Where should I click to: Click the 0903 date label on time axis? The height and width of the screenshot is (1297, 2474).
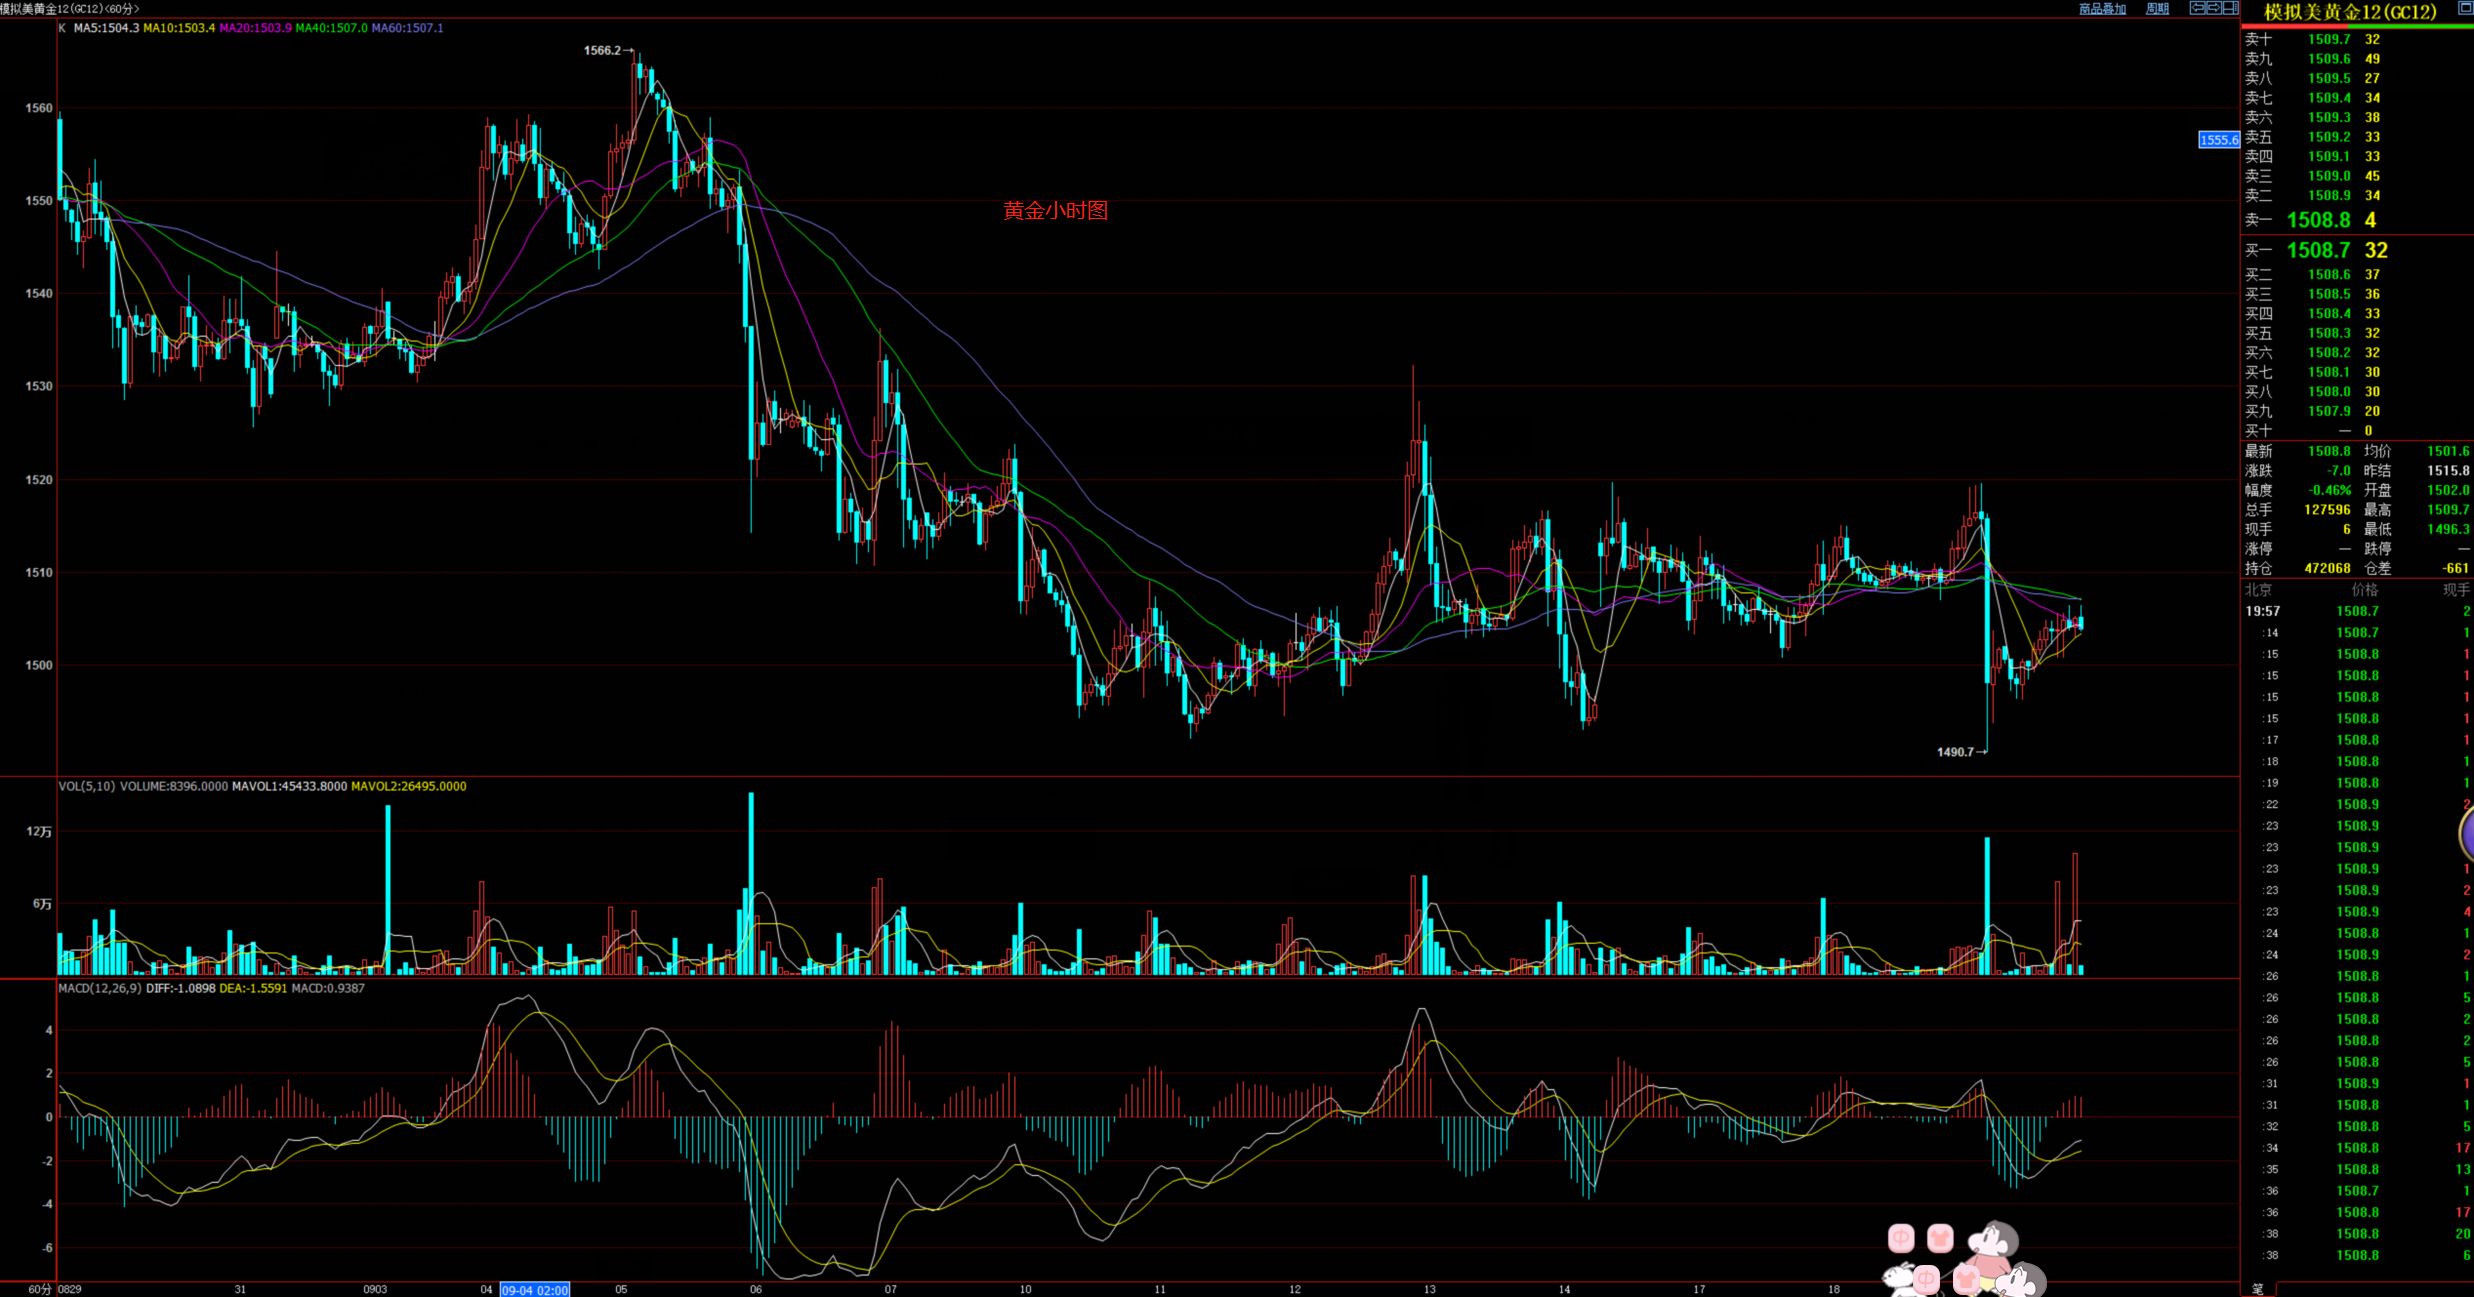click(375, 1289)
